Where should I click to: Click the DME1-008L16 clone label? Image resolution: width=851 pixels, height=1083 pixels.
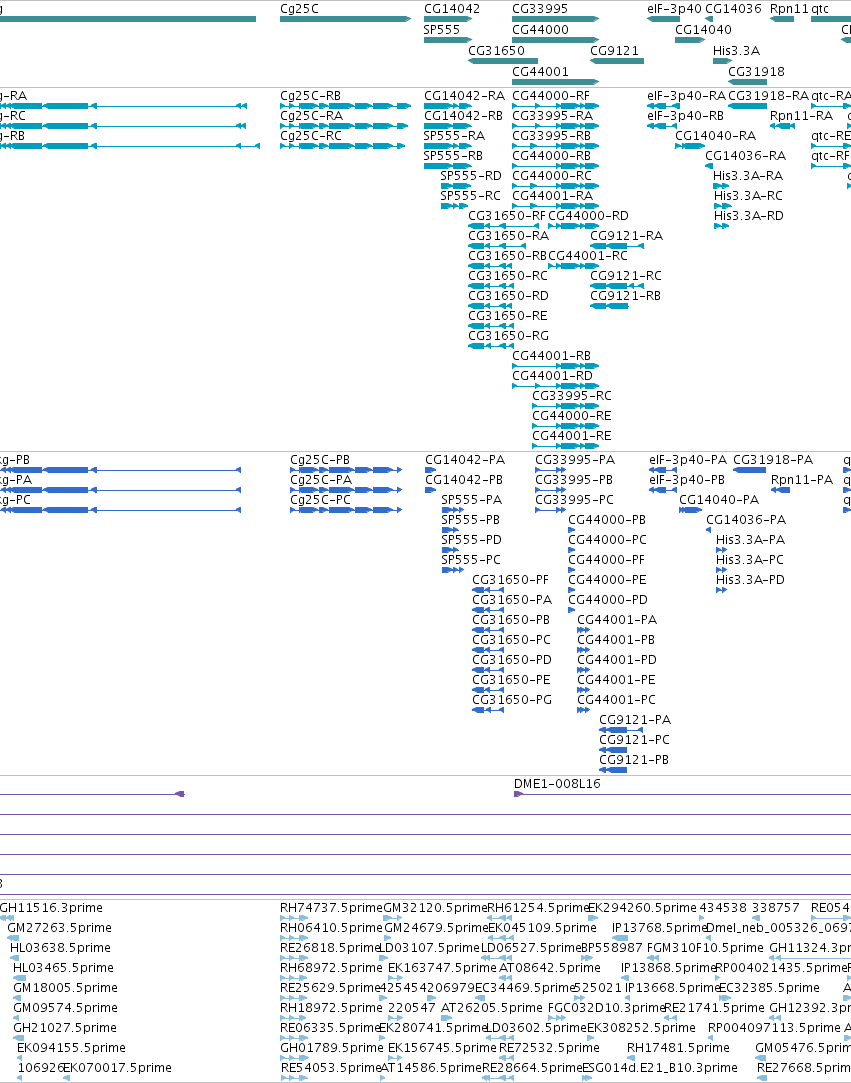557,783
